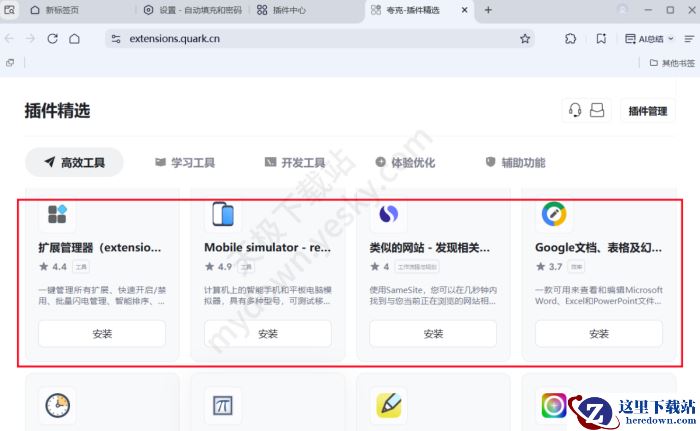
Task: Switch to the 设置 - 自动填充和密码 tab
Action: (x=193, y=10)
